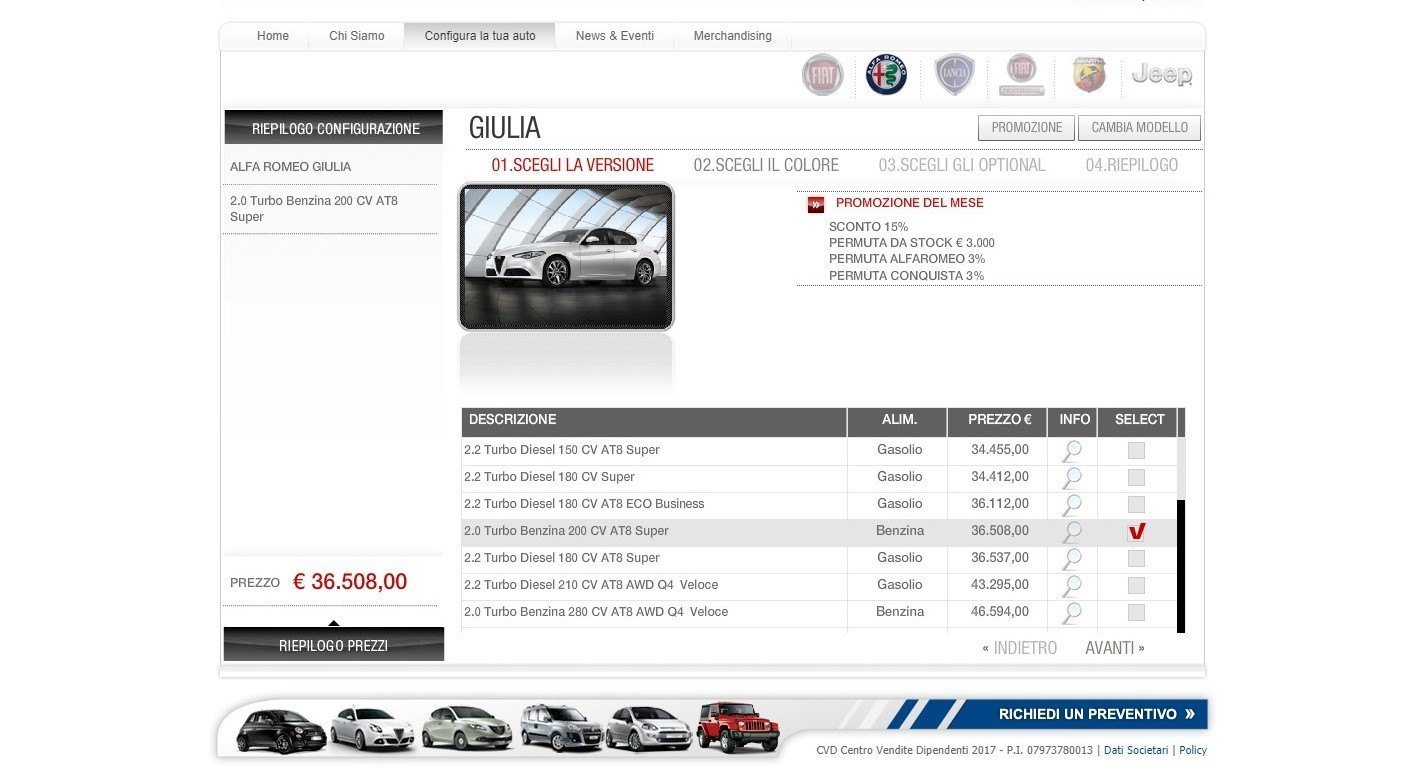The width and height of the screenshot is (1417, 767).
Task: Open the Merchandising tab
Action: pos(733,36)
